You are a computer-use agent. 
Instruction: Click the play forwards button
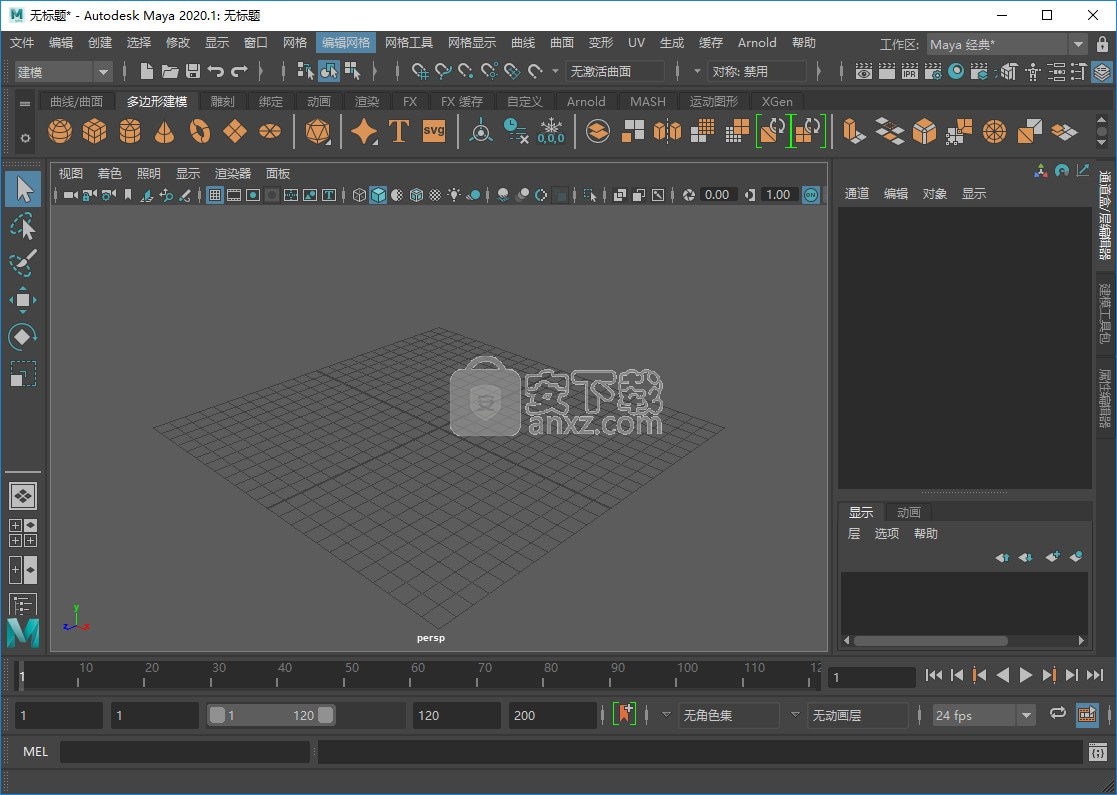coord(1025,675)
